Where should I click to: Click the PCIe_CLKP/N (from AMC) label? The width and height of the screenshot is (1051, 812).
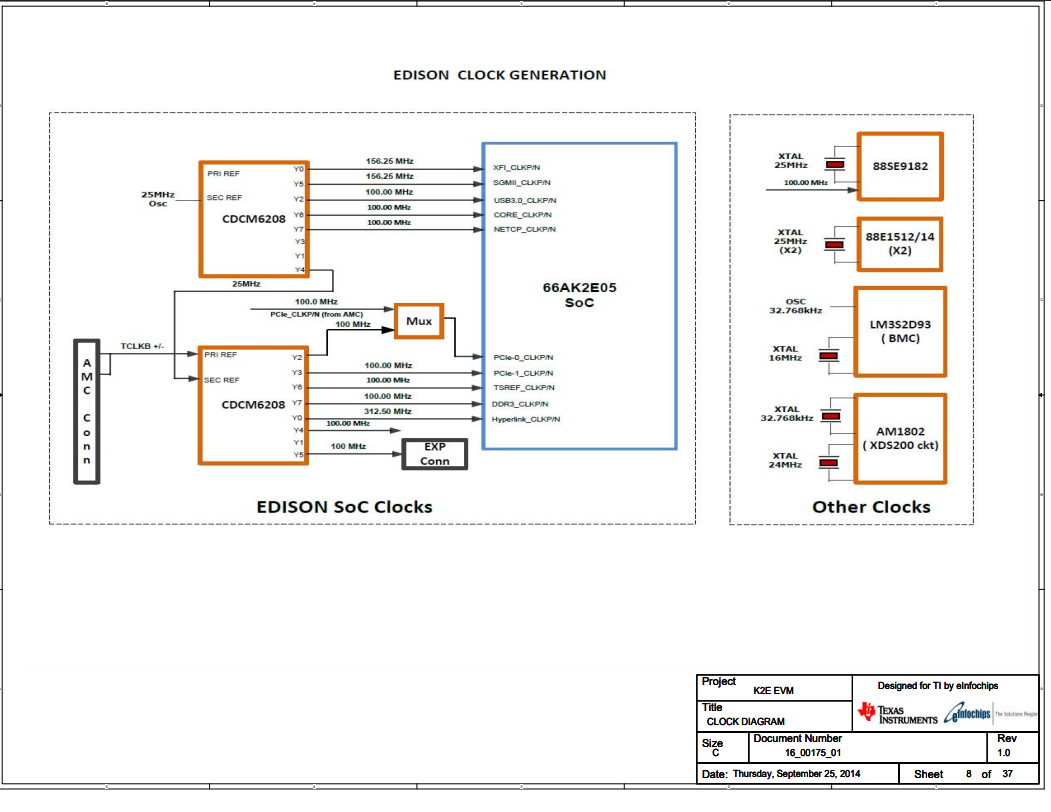pos(316,314)
